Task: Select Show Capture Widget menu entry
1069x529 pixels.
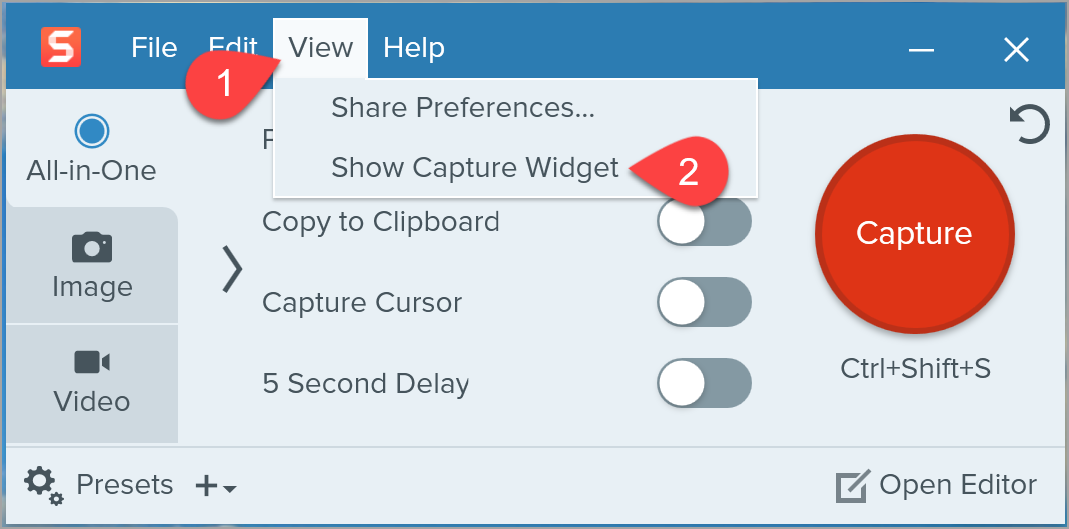Action: pyautogui.click(x=475, y=167)
